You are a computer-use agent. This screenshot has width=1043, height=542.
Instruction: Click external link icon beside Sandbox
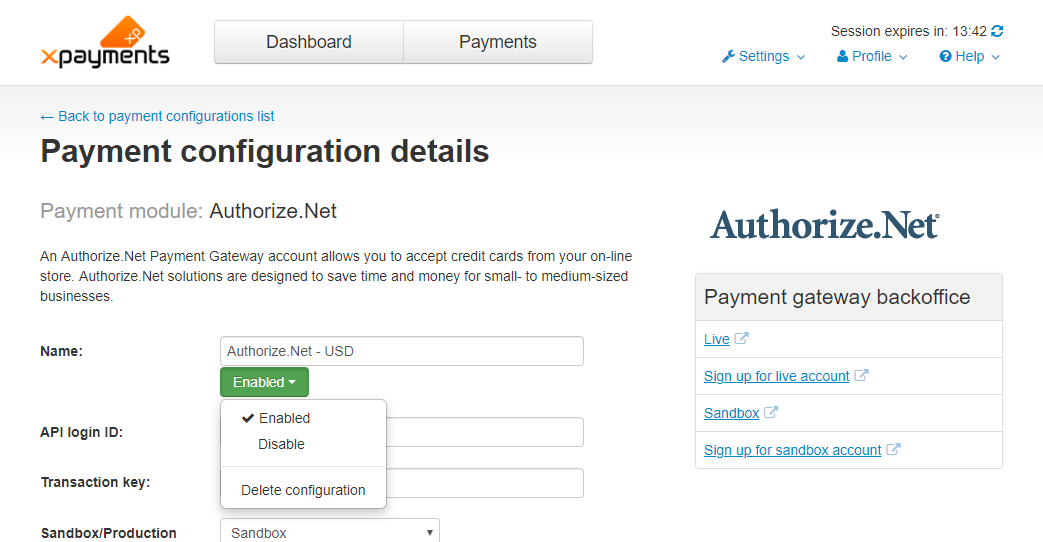pos(770,412)
